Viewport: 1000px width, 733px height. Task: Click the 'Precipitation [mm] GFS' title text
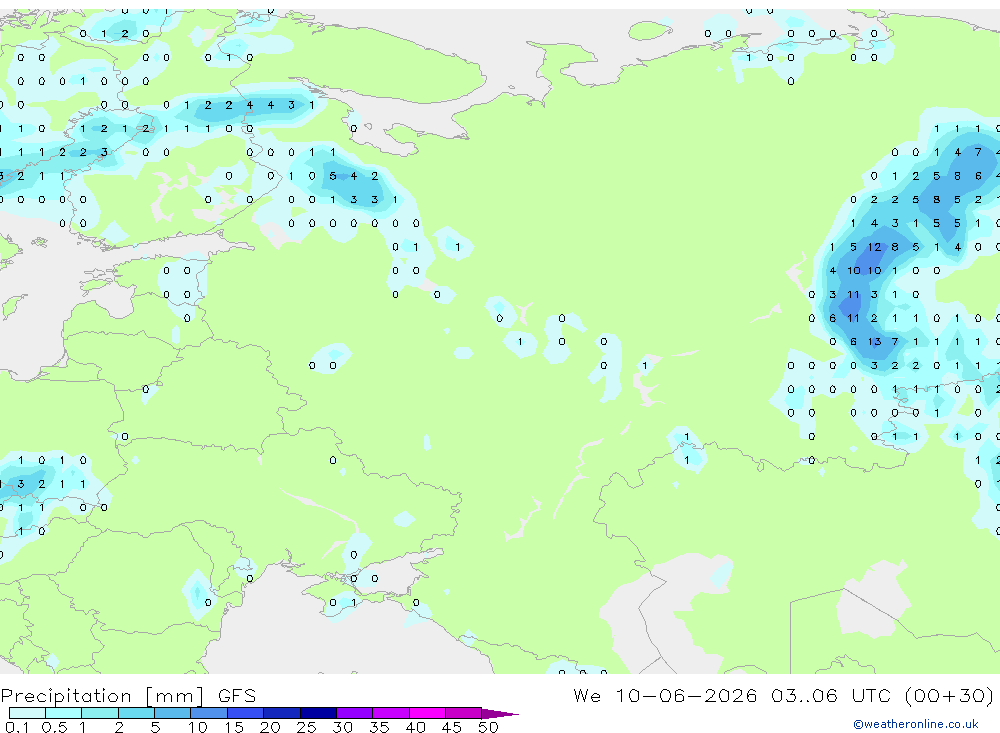(128, 696)
